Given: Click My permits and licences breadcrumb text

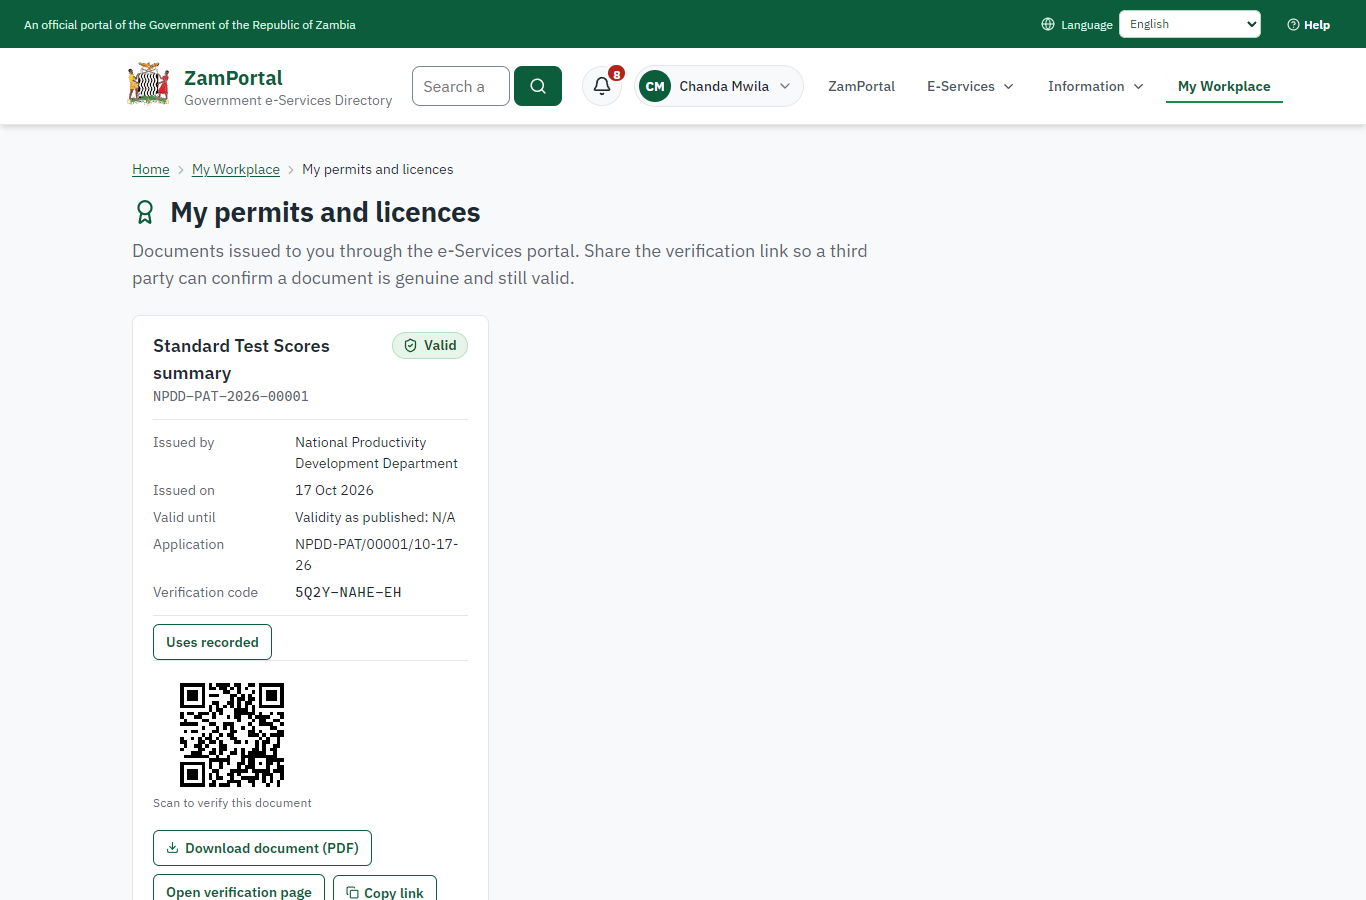Looking at the screenshot, I should click(x=378, y=169).
